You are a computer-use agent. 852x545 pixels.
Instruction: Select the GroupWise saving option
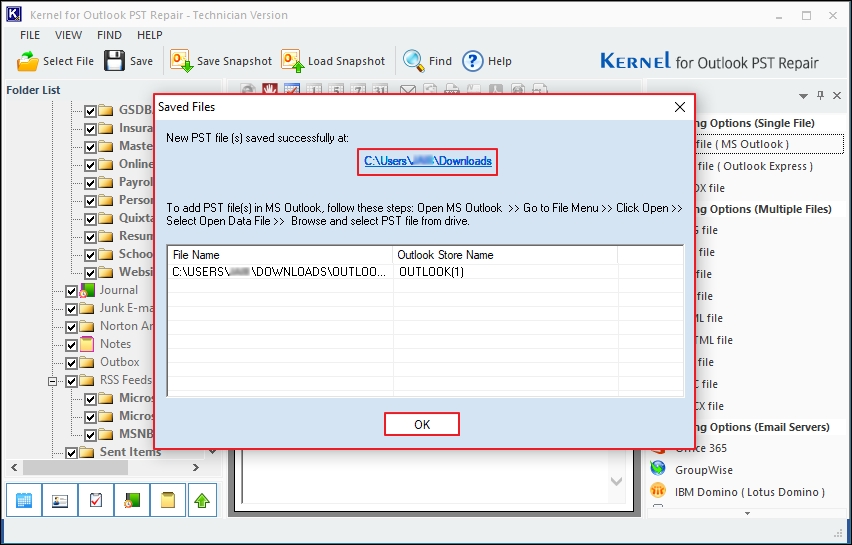coord(704,470)
